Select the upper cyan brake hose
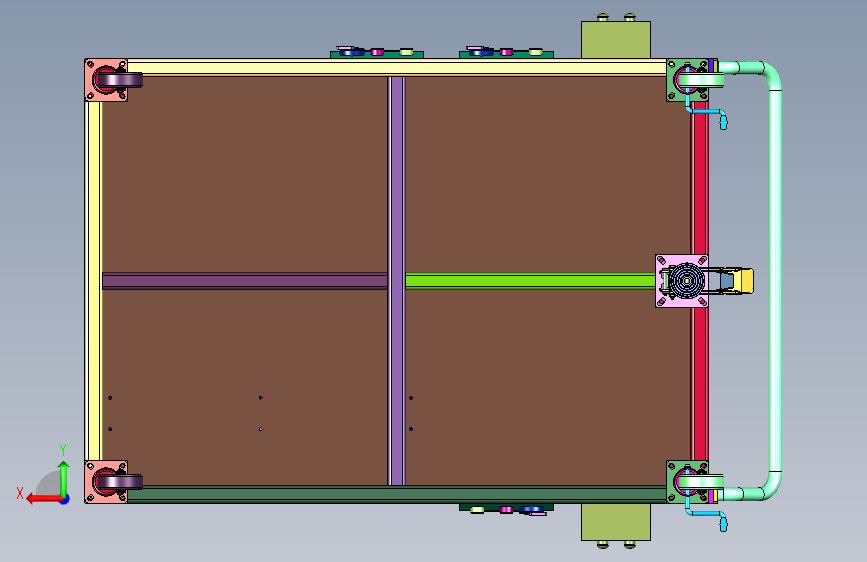This screenshot has width=867, height=562. [x=707, y=112]
